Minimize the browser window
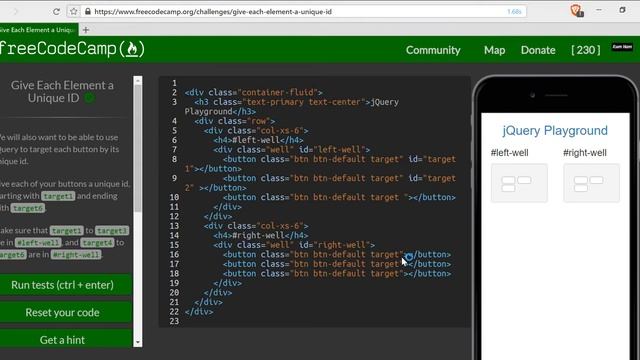The height and width of the screenshot is (360, 640). [599, 10]
